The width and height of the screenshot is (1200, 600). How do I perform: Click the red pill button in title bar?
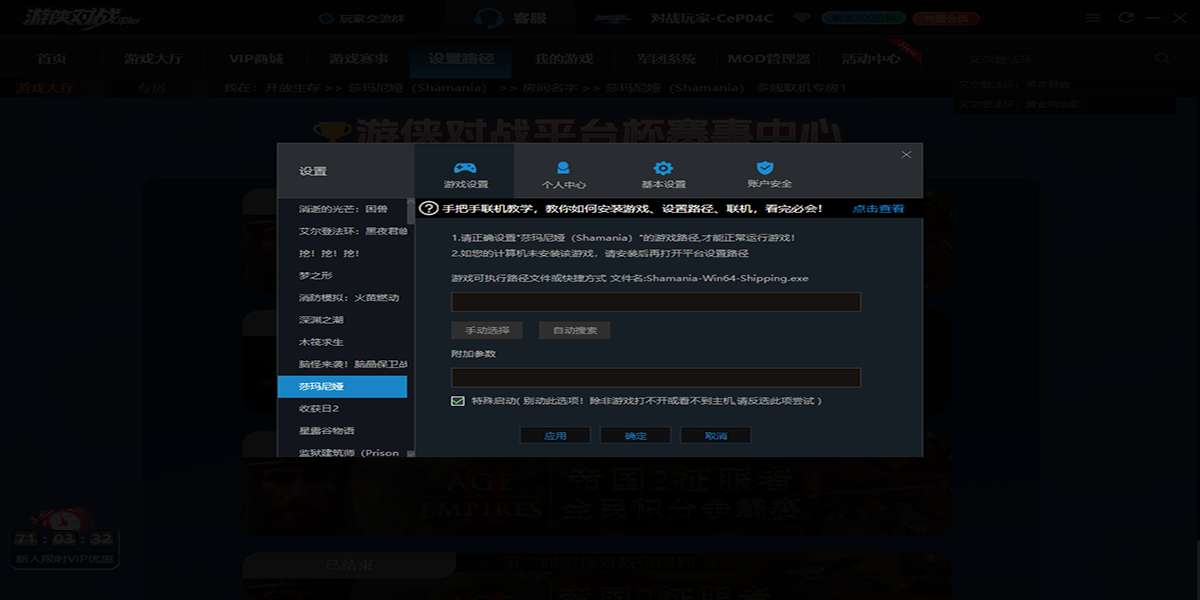point(946,18)
